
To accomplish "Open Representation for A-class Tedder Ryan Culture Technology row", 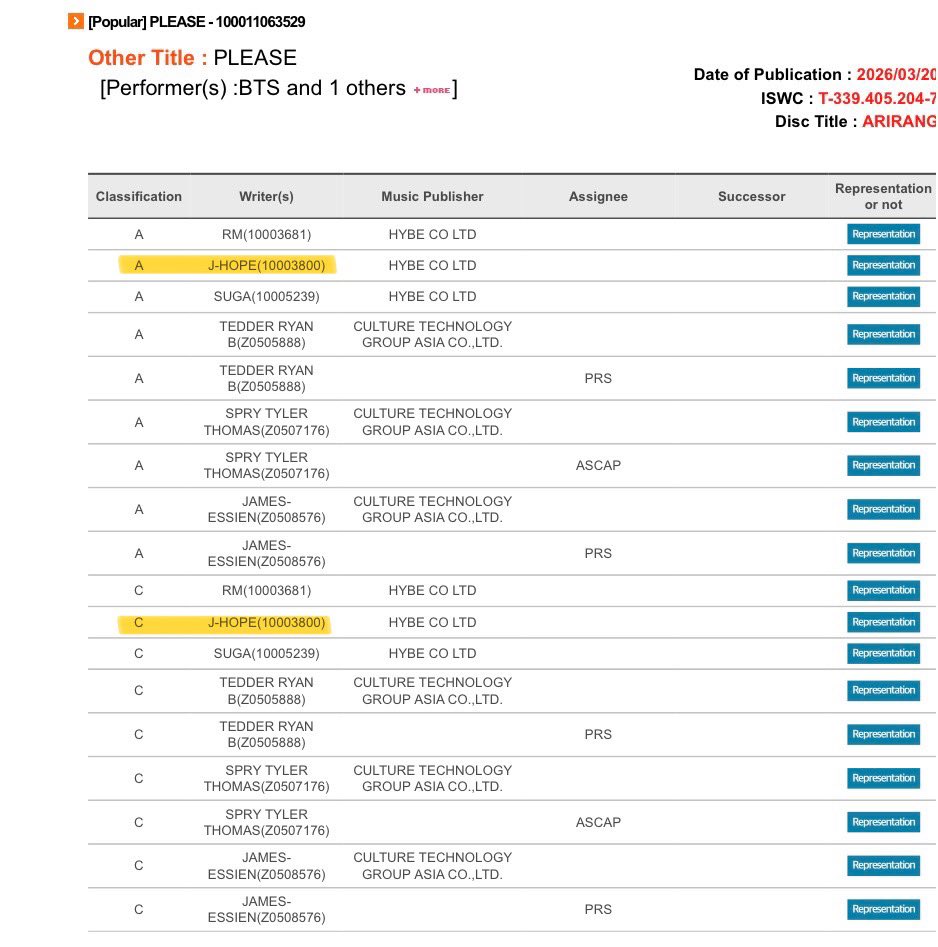I will point(883,335).
